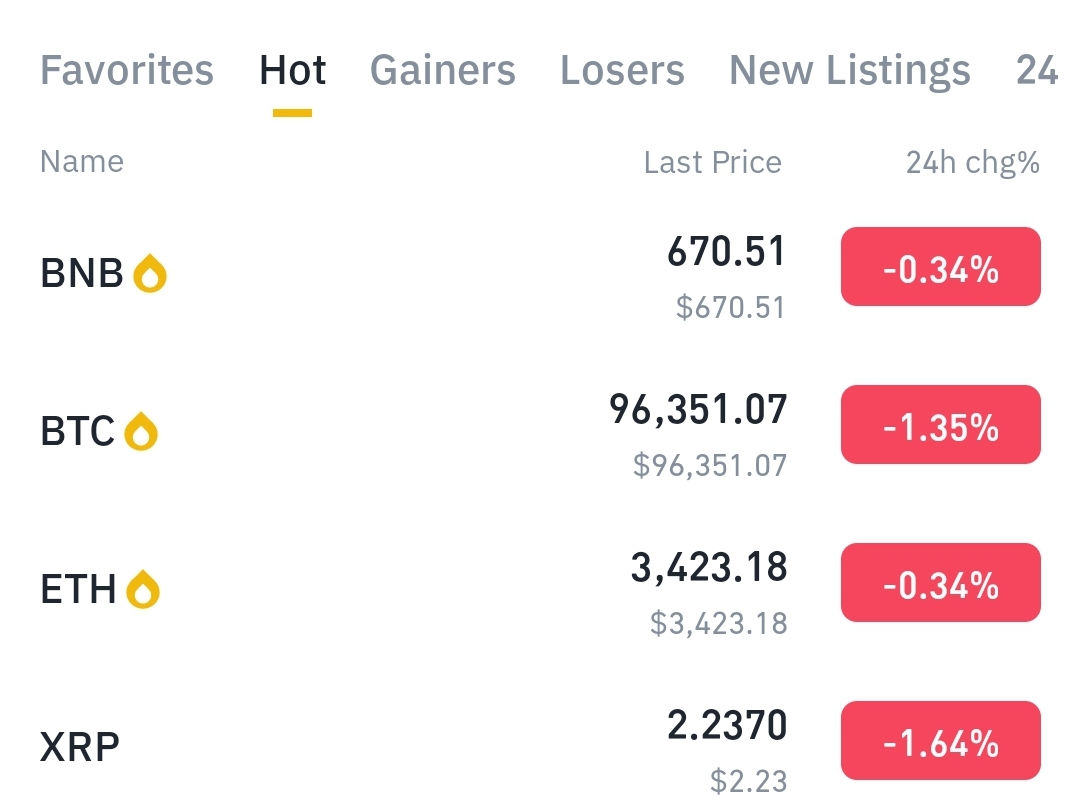Click the BNB hot flame icon

tap(149, 273)
